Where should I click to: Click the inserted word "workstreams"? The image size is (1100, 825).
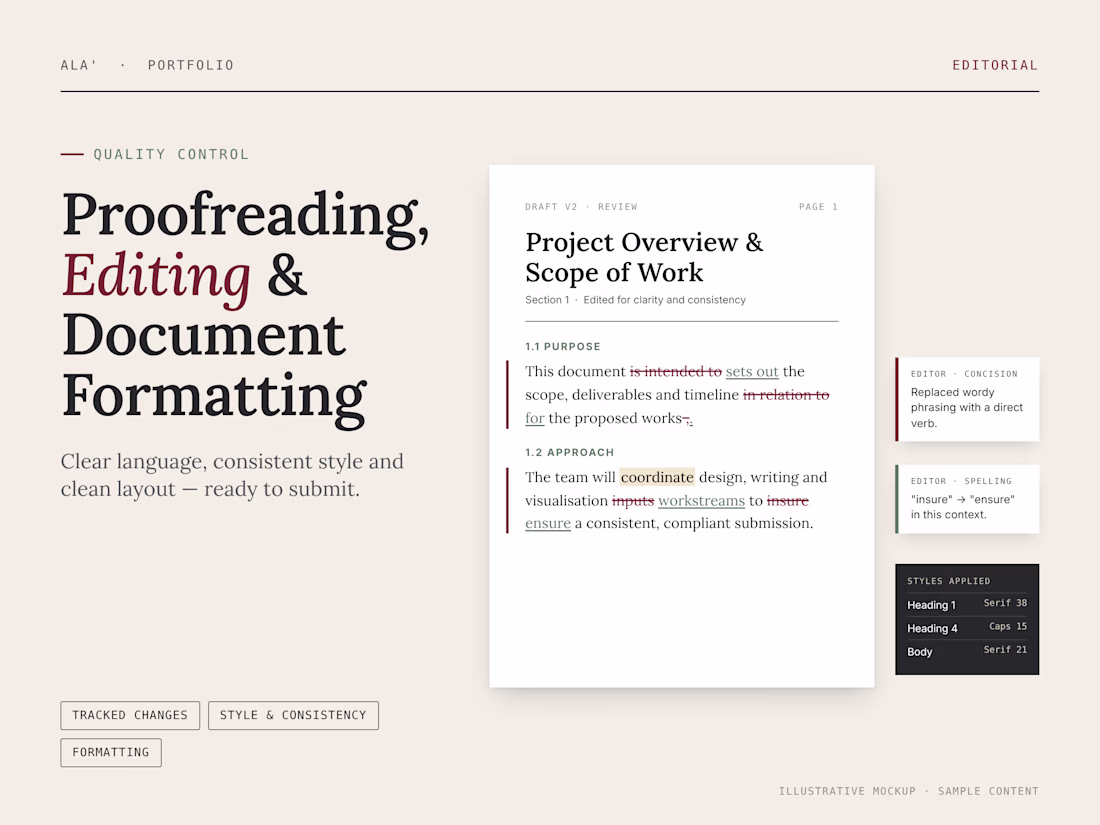click(x=702, y=500)
